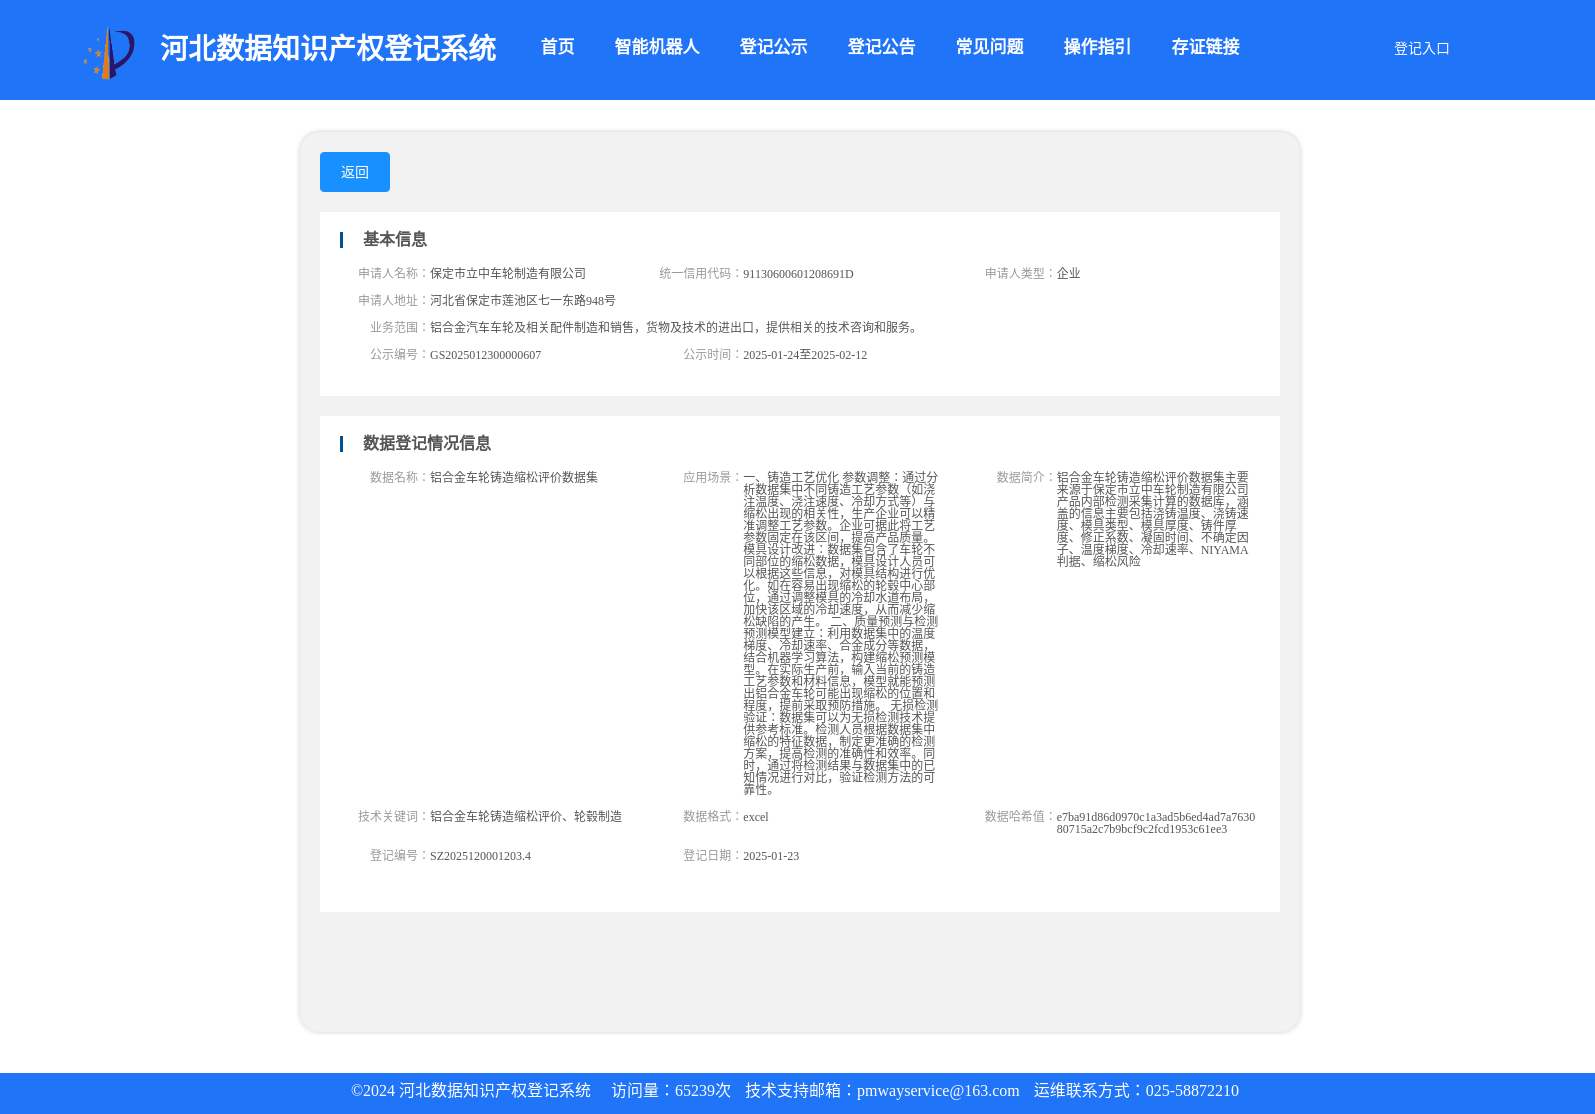Go to 登记公告 page
The width and height of the screenshot is (1595, 1114).
pyautogui.click(x=881, y=47)
